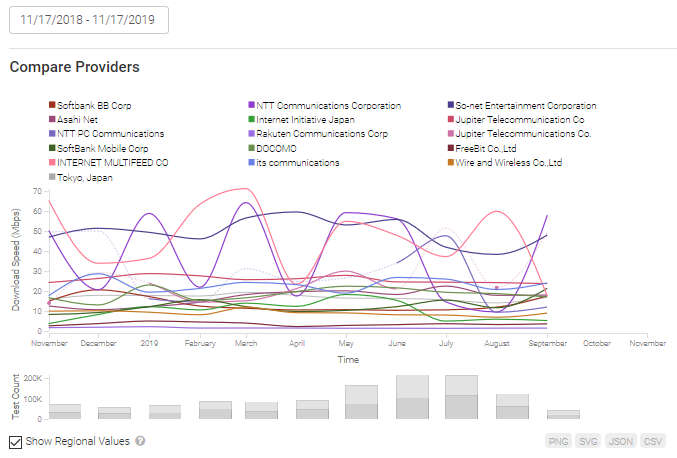Click Rakuten Communications Corp legend label
The image size is (677, 458).
click(322, 134)
